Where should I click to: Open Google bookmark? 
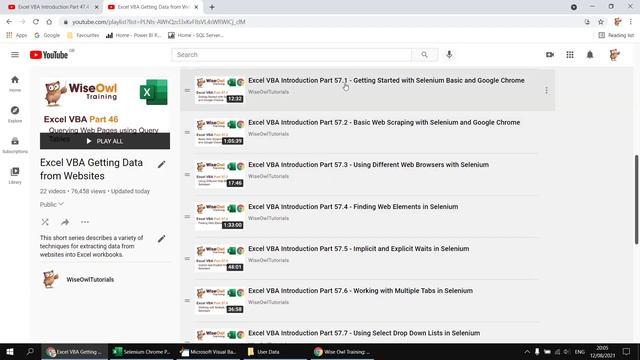(47, 36)
